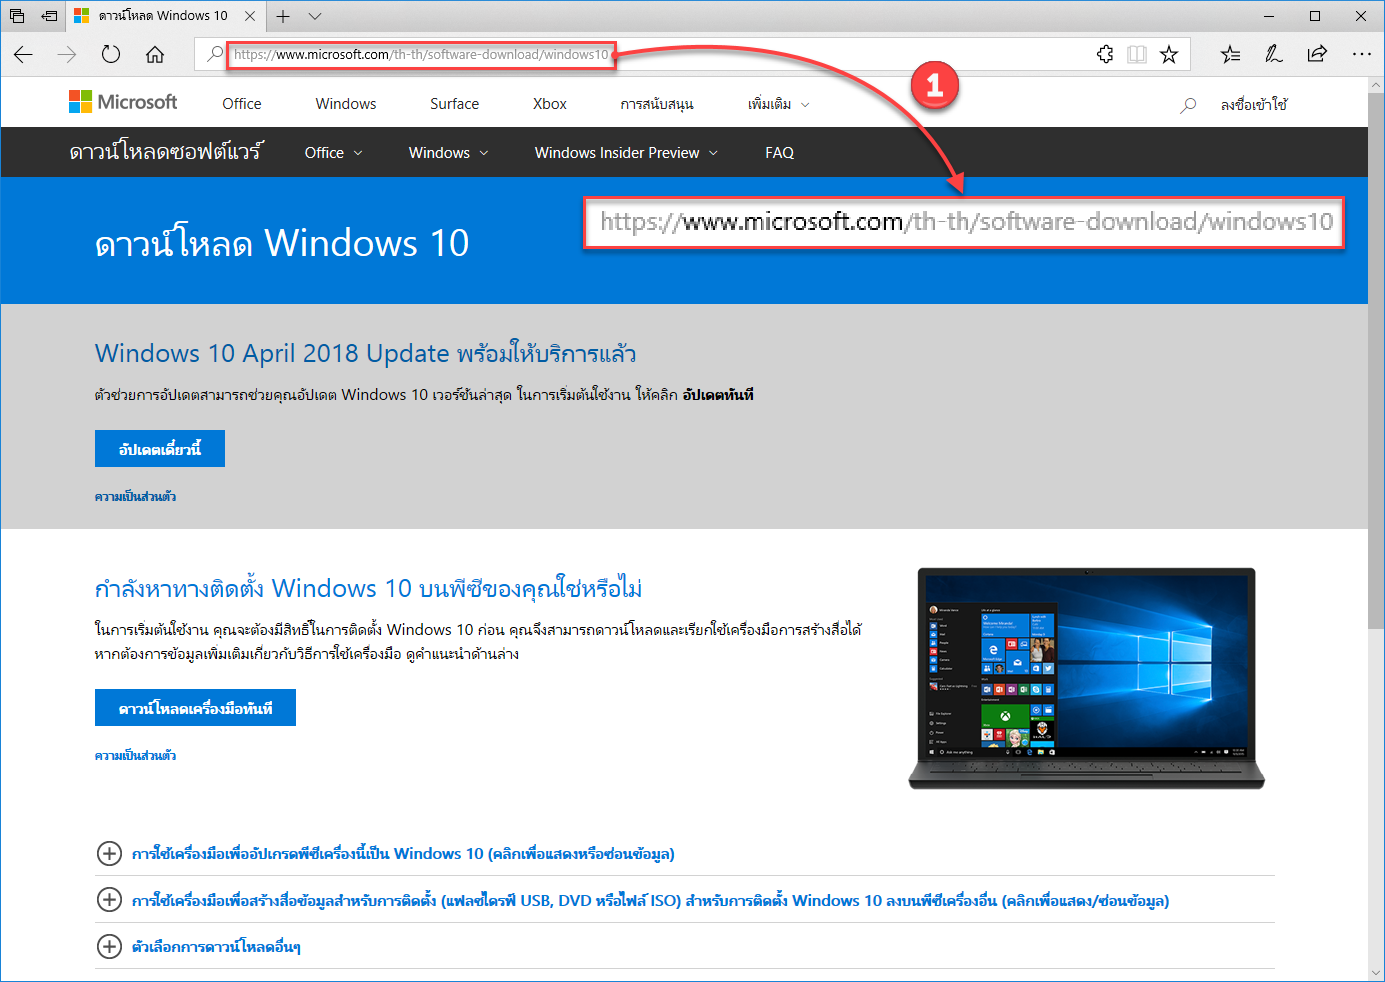Viewport: 1385px width, 982px height.
Task: Click ลงชื่อเข้าใช้ sign-in link
Action: point(1254,104)
